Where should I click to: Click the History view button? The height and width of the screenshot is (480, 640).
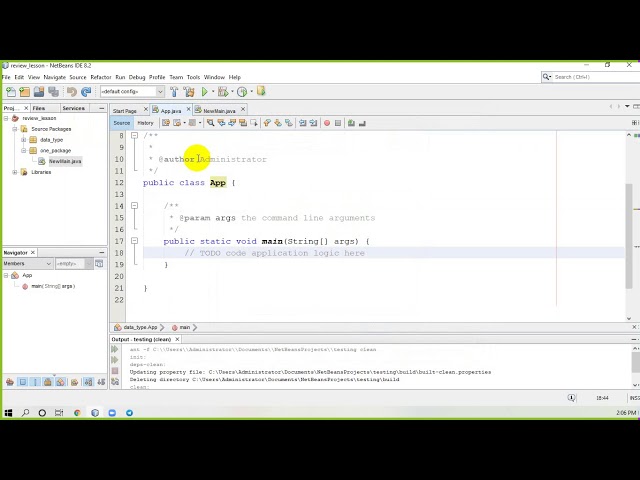pos(145,123)
